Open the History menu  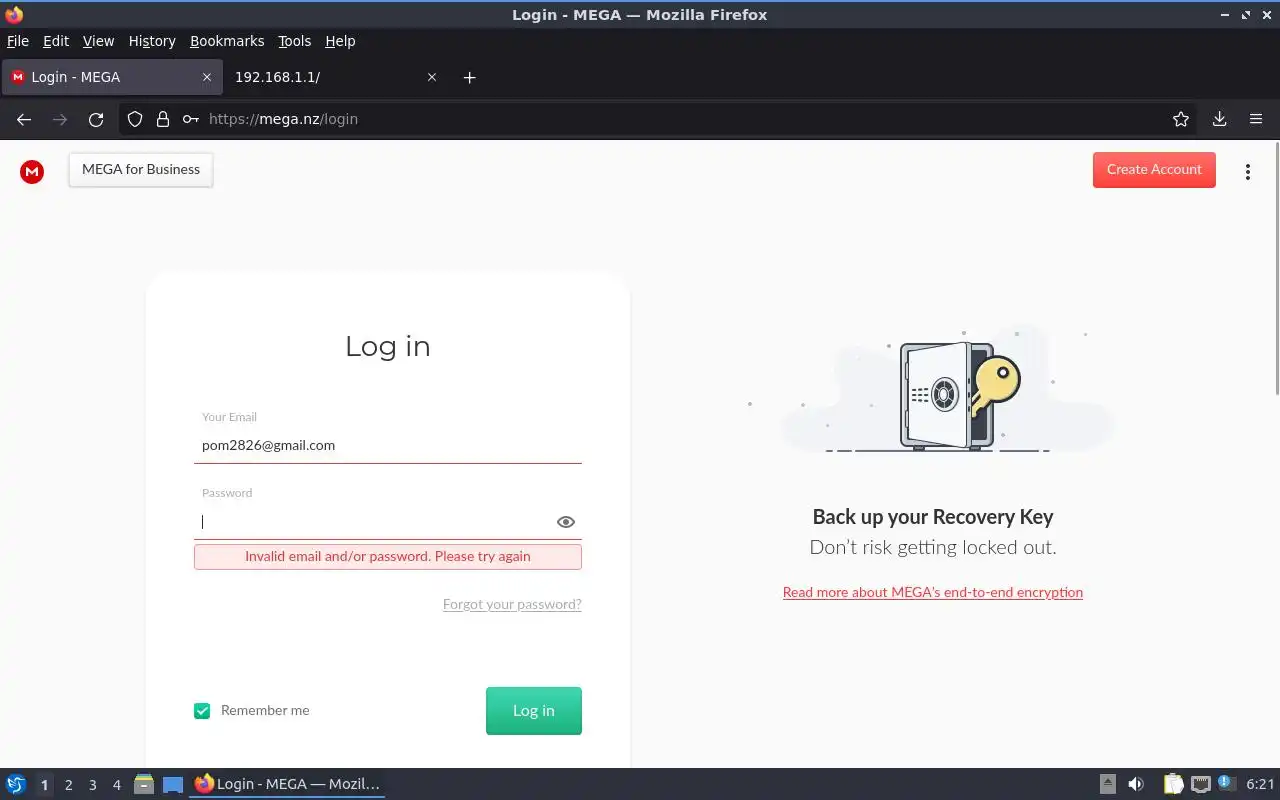(x=152, y=41)
